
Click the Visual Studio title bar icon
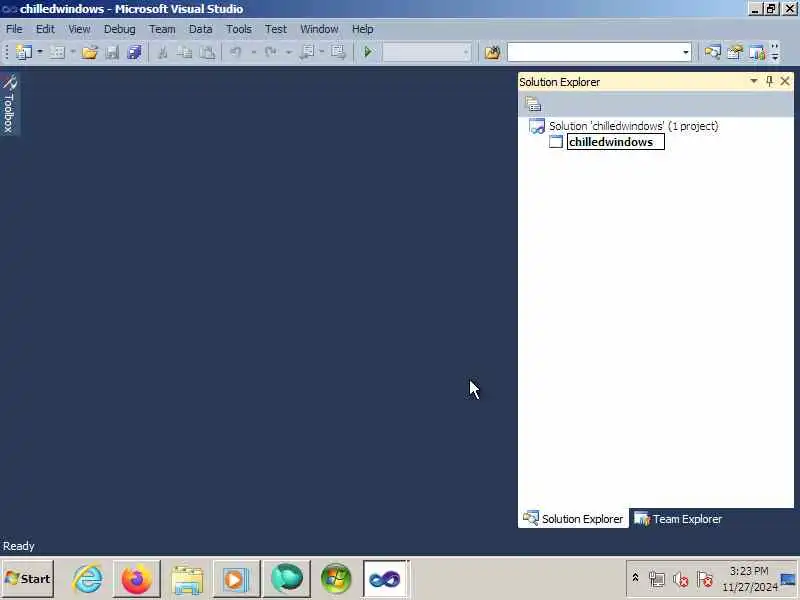click(9, 9)
